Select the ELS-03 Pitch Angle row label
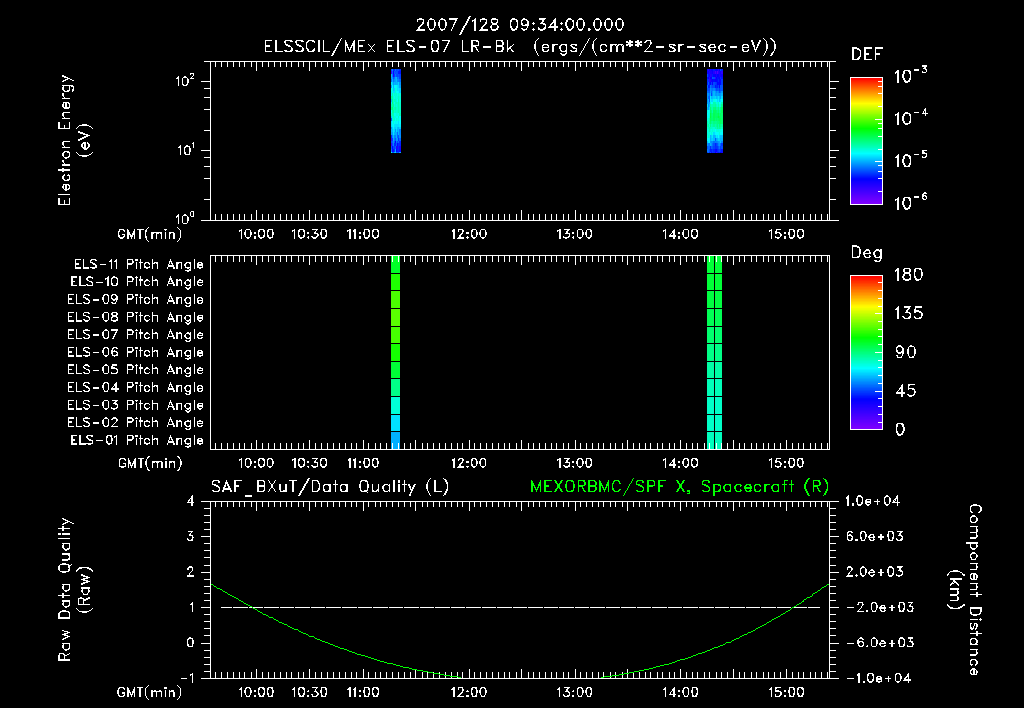1024x708 pixels. (x=136, y=406)
